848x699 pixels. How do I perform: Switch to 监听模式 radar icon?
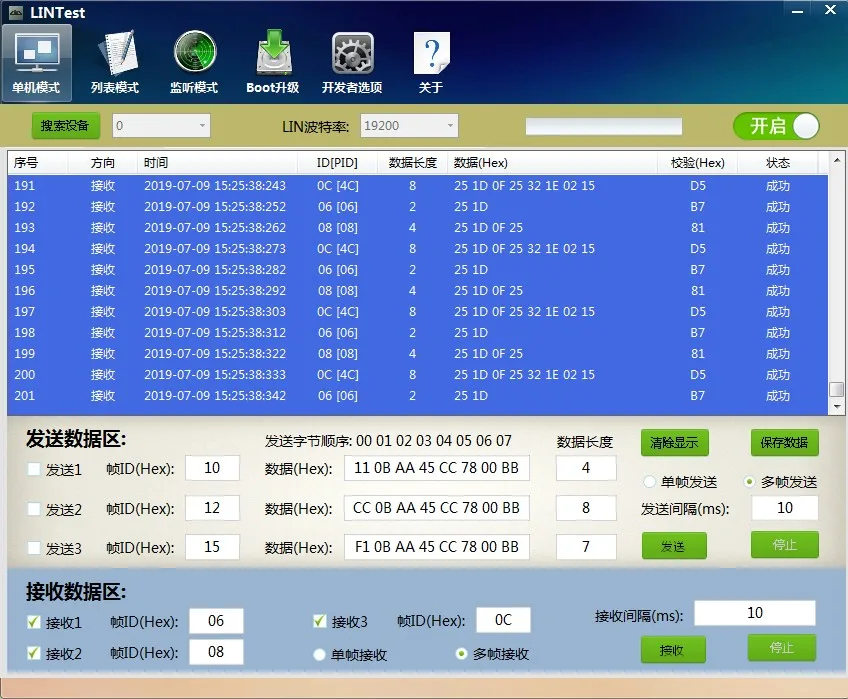coord(194,52)
